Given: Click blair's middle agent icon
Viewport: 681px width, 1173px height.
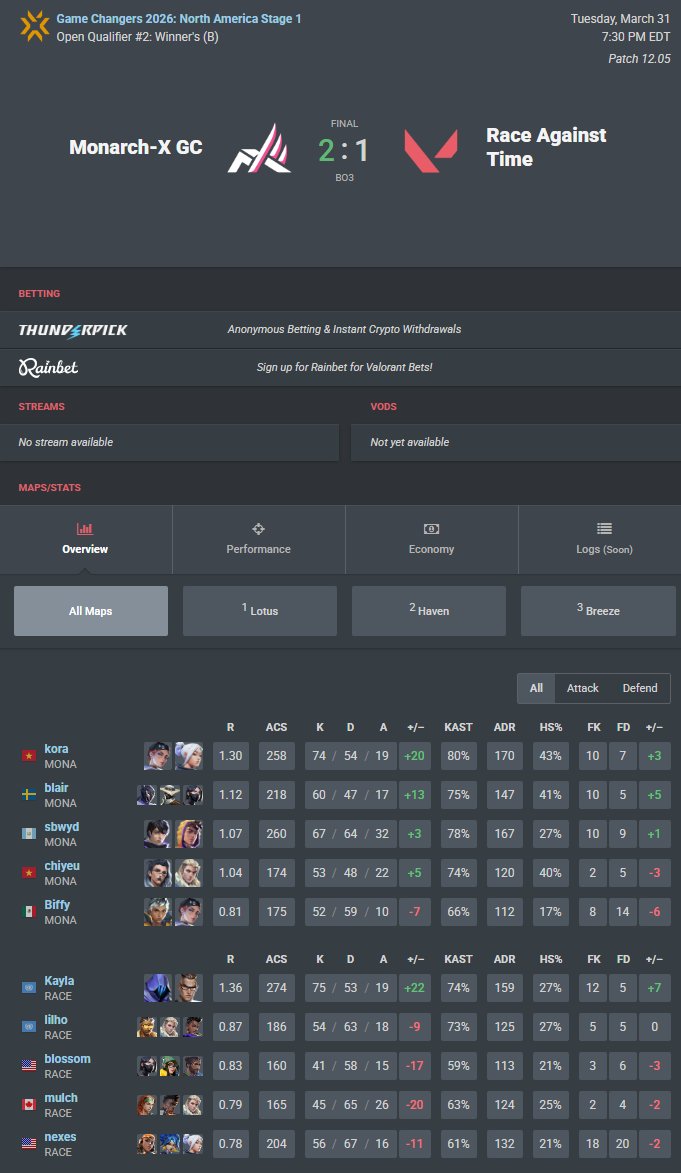Looking at the screenshot, I should (x=170, y=794).
